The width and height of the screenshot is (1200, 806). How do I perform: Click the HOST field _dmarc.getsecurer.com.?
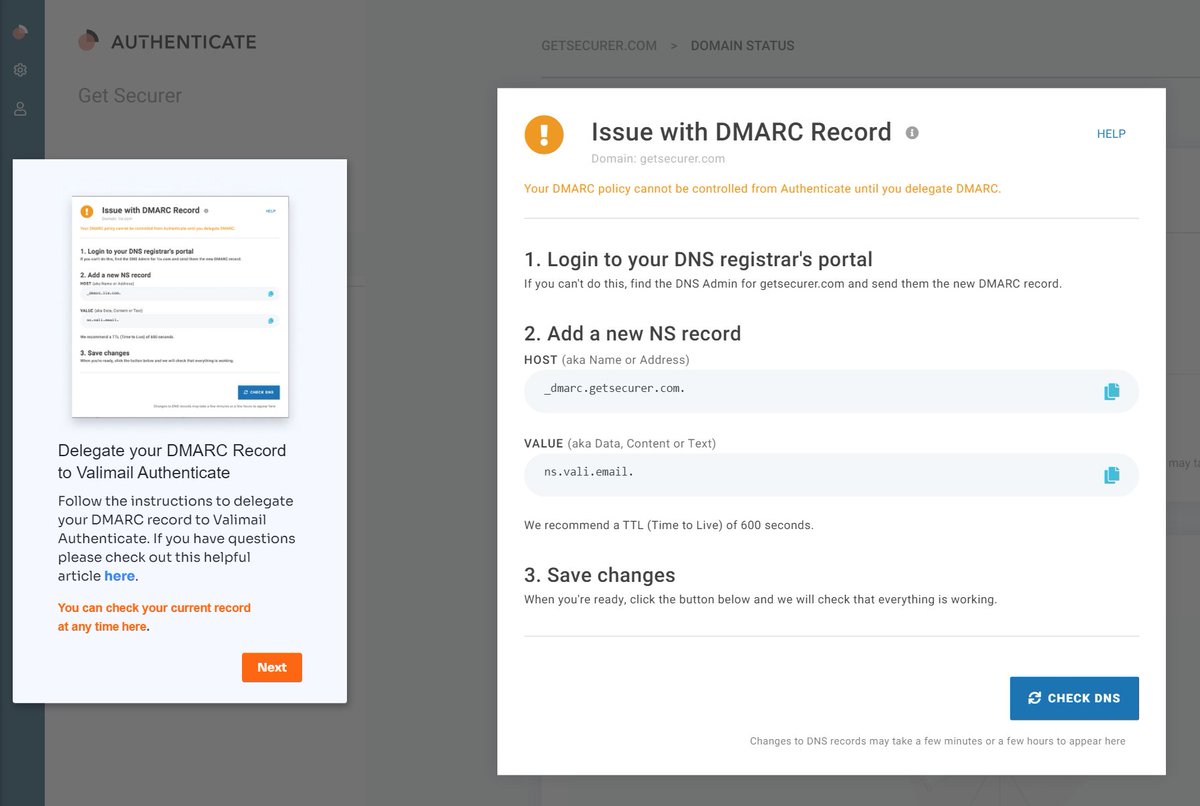coord(831,391)
